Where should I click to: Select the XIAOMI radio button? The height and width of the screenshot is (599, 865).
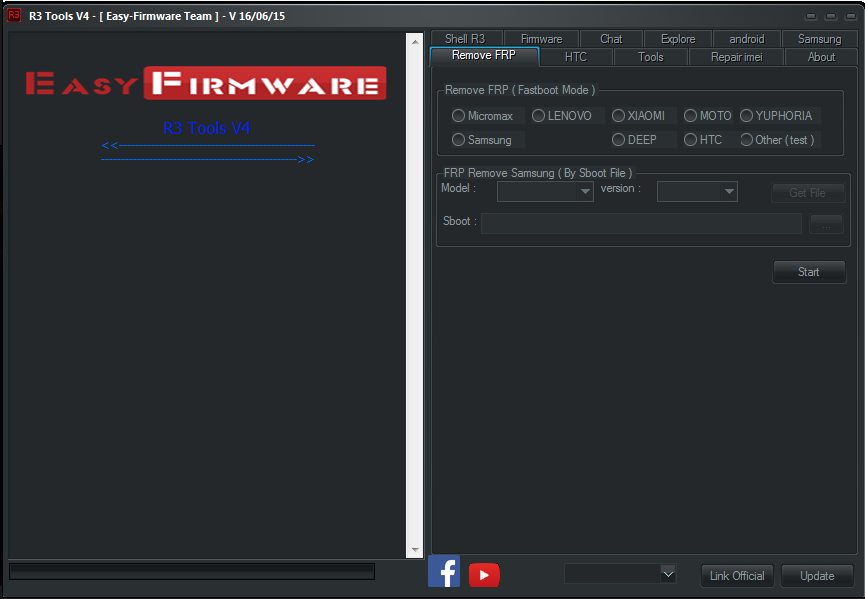618,115
